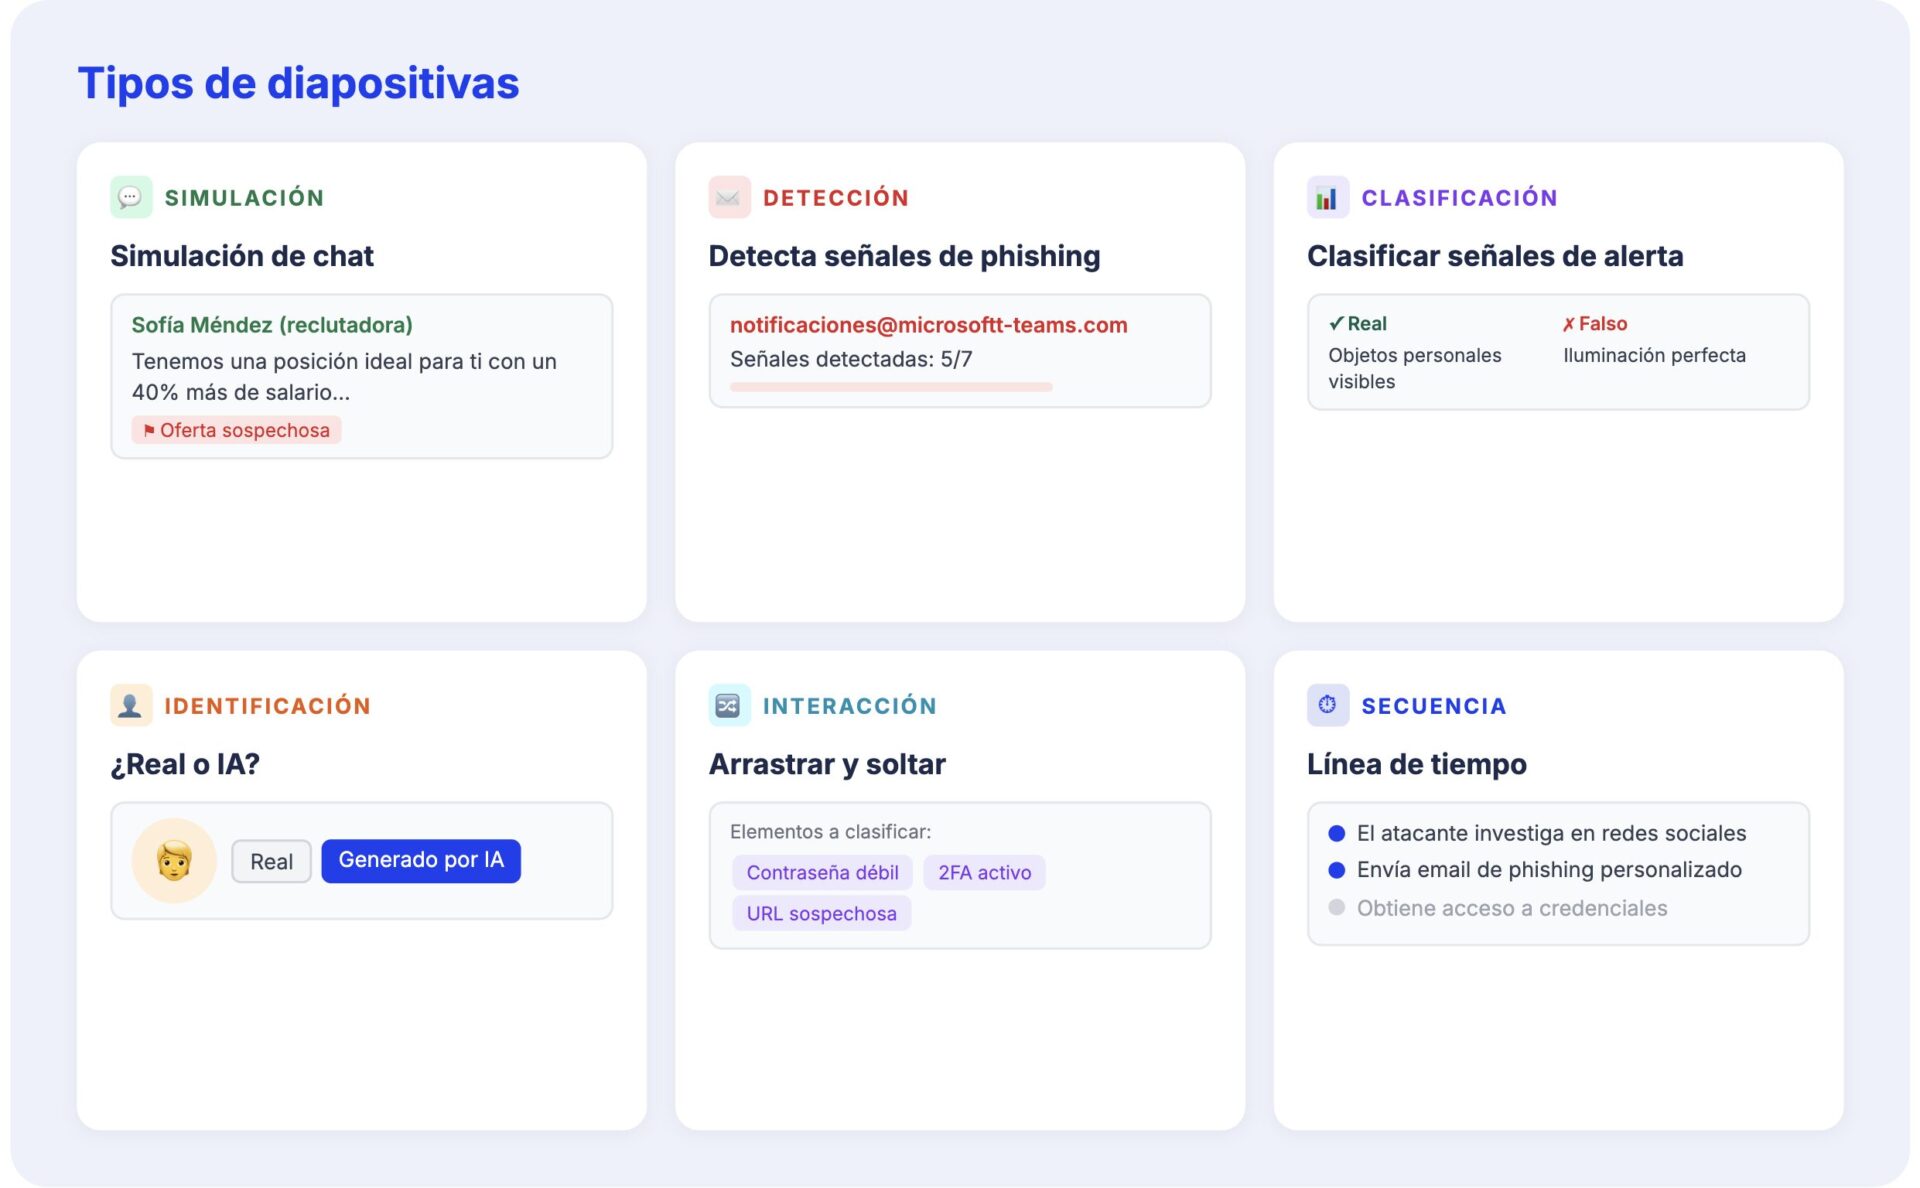Select the drag-and-drop icon on INTERACCIÓN
This screenshot has width=1920, height=1188.
(x=729, y=705)
